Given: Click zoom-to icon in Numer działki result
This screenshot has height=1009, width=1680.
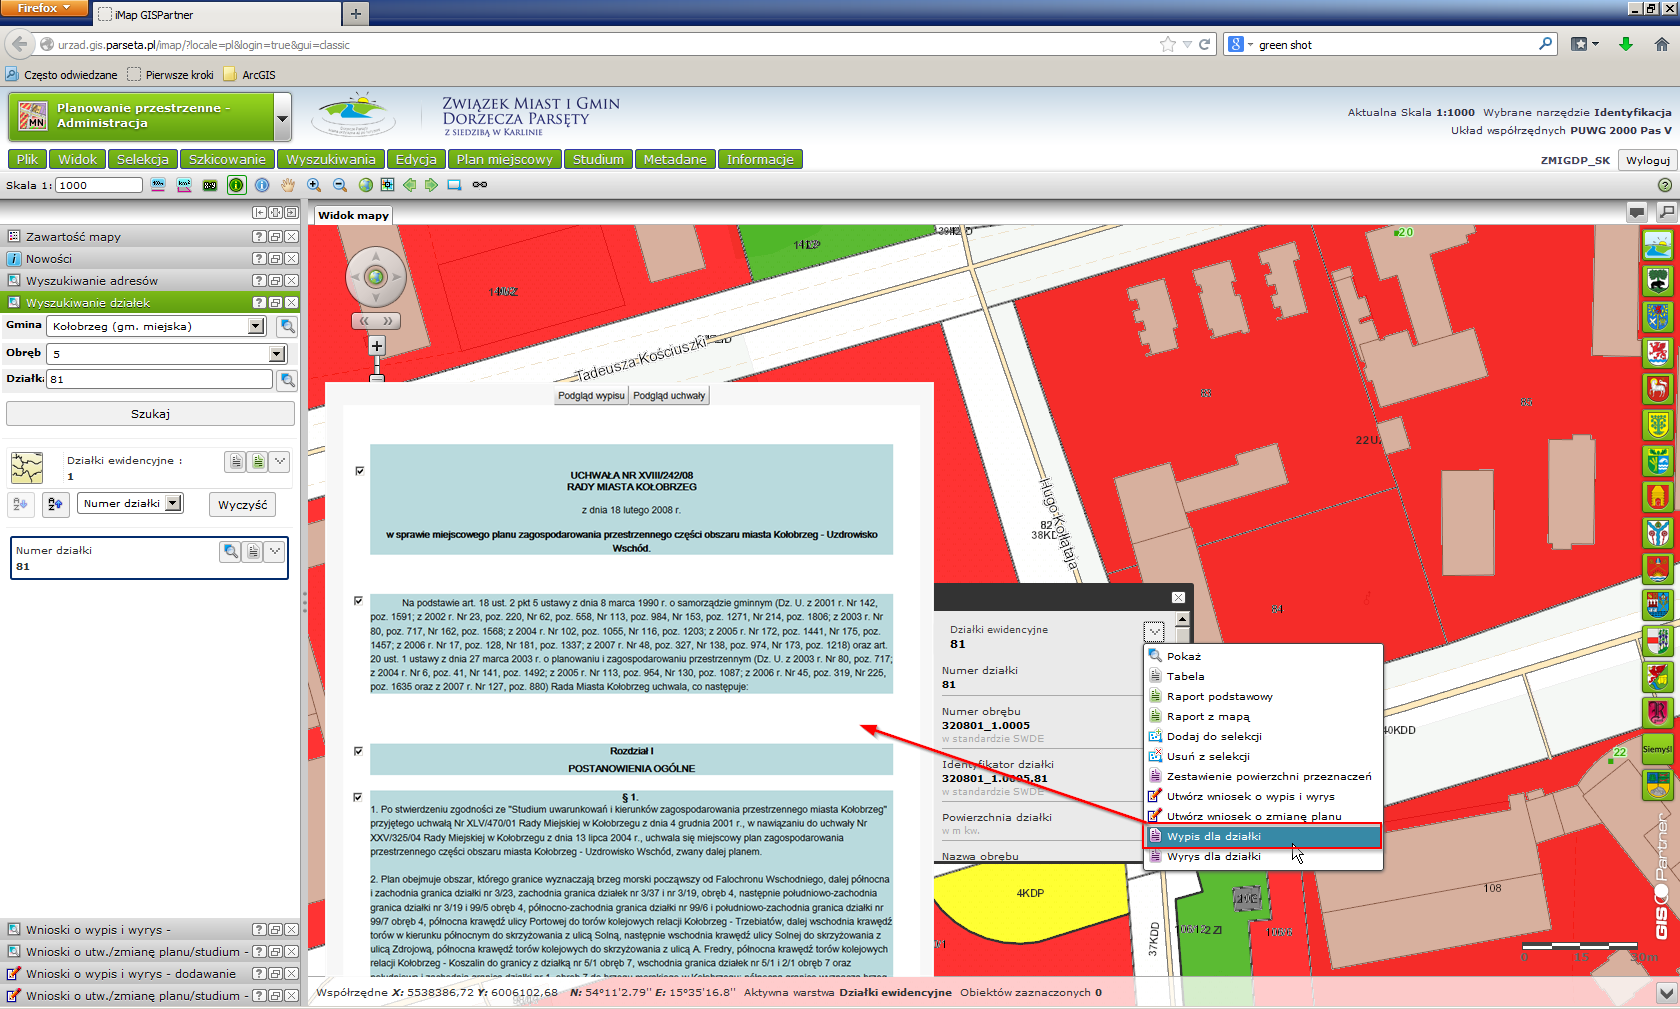Looking at the screenshot, I should pos(230,551).
